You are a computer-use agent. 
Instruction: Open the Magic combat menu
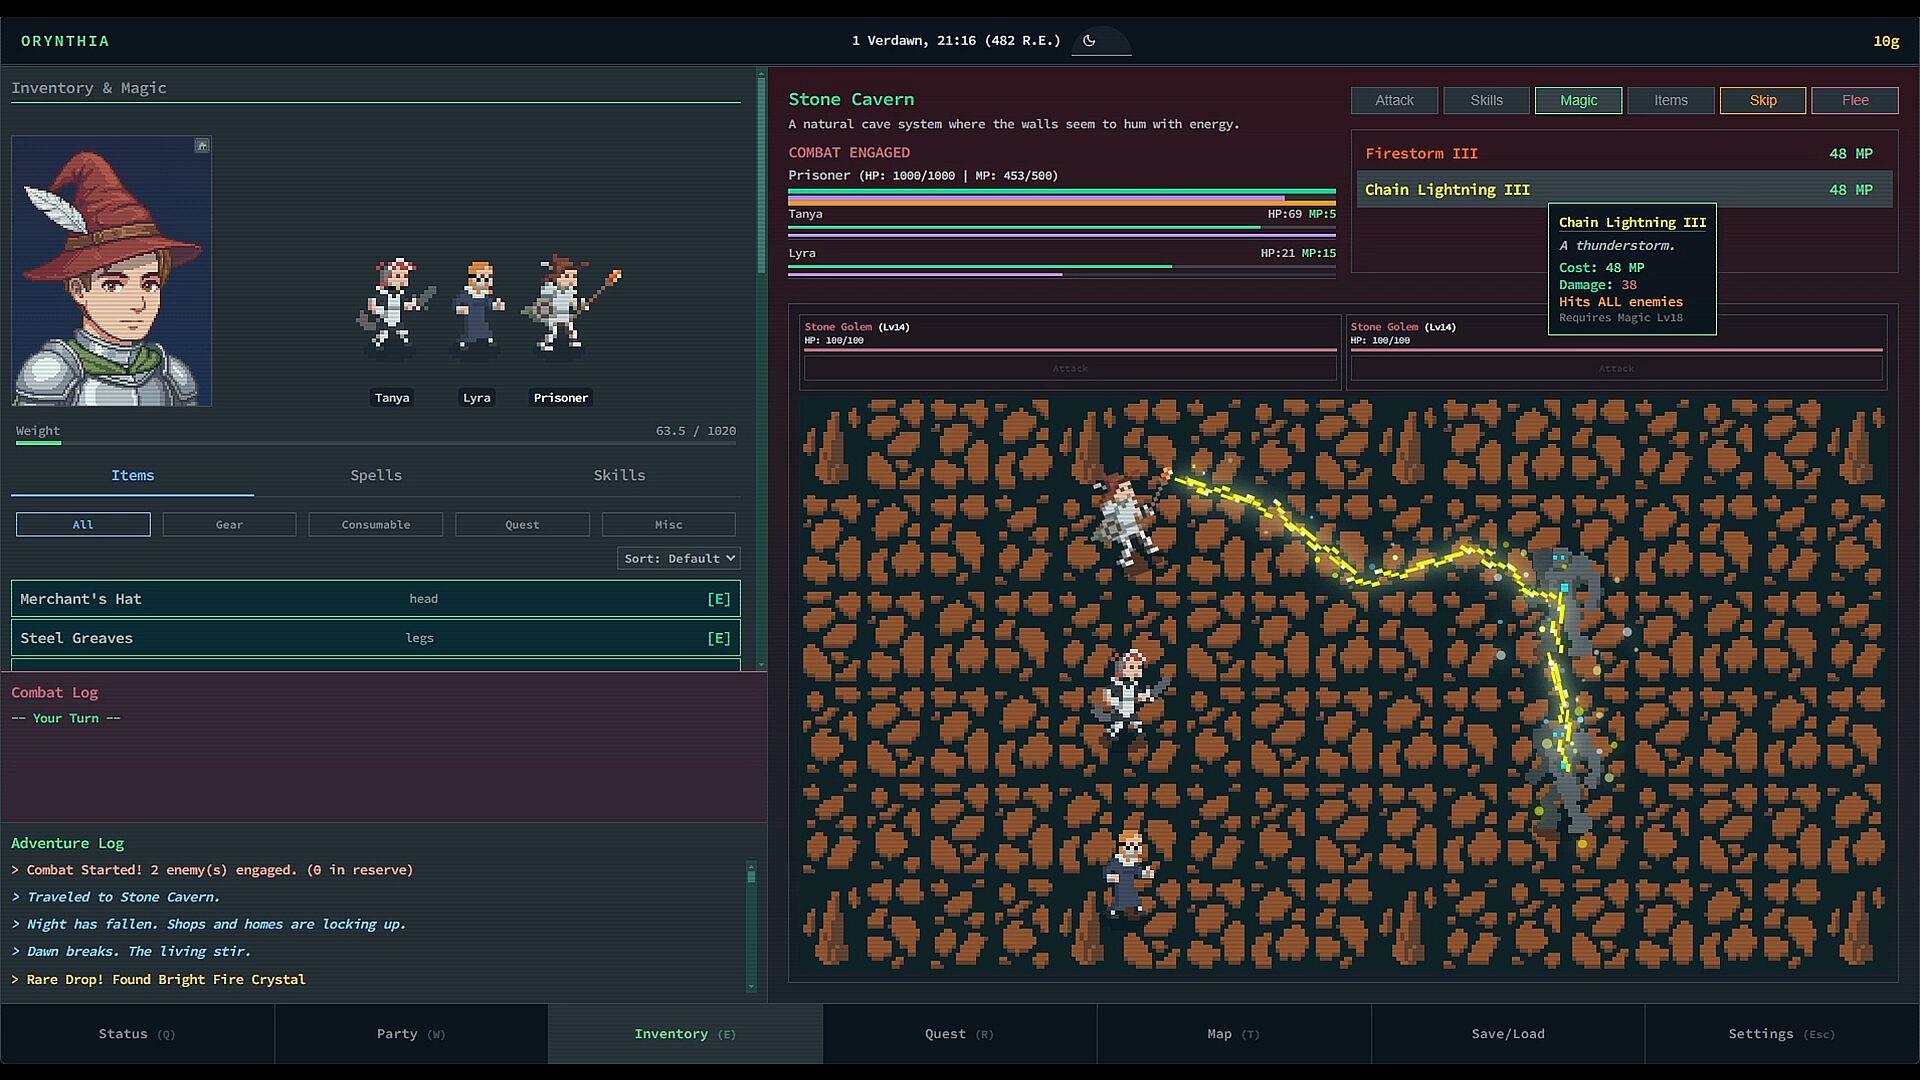coord(1578,100)
